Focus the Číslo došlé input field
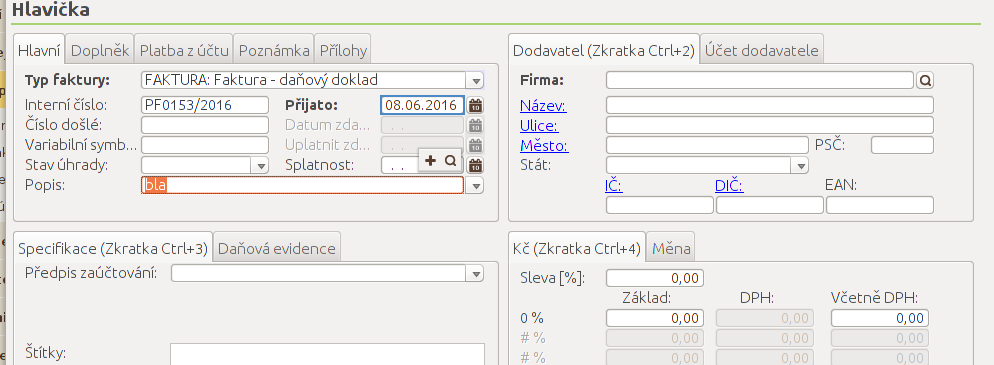The height and width of the screenshot is (365, 994). click(205, 125)
